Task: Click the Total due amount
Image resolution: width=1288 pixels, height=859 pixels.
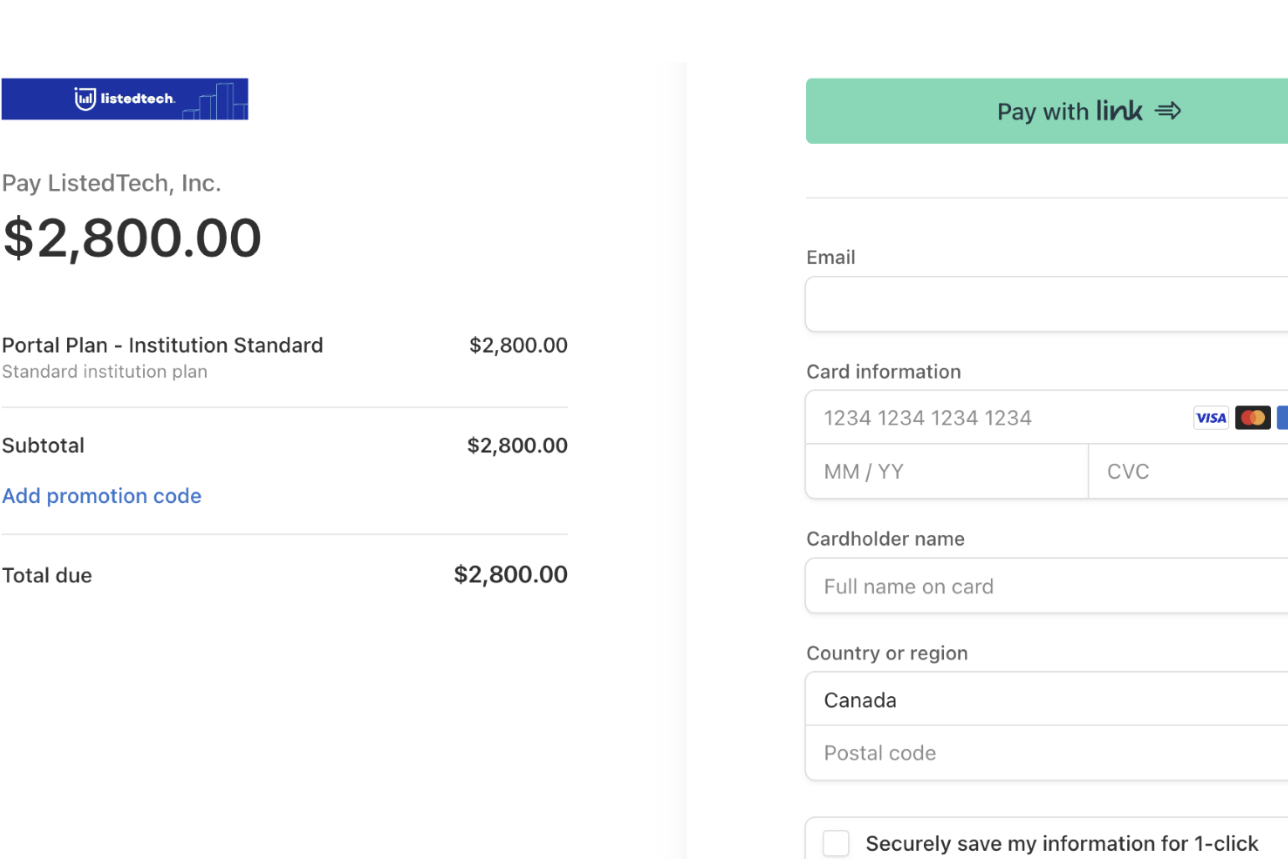Action: (511, 575)
